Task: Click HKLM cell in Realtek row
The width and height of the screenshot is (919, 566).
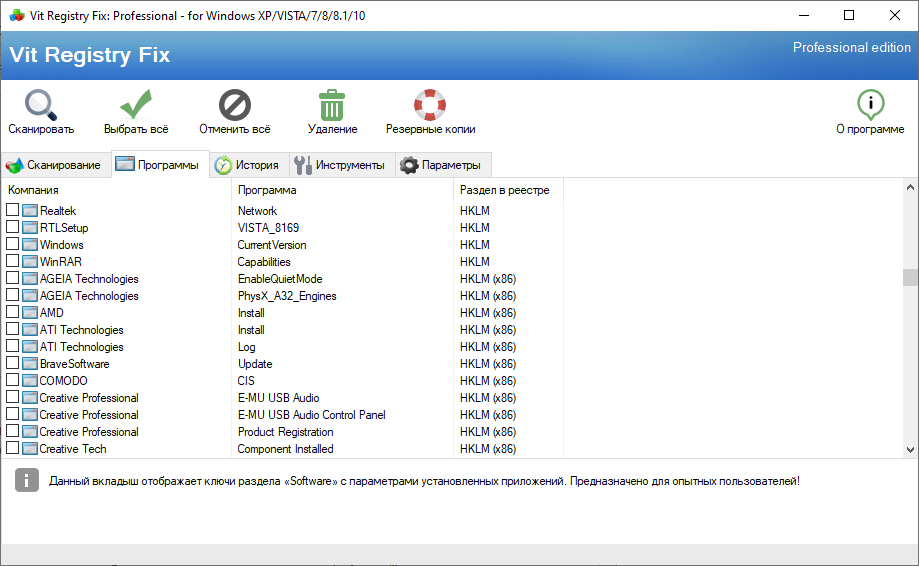Action: point(475,210)
